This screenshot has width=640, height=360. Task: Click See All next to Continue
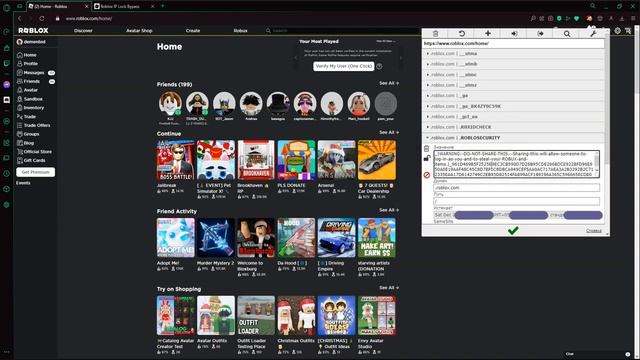389,133
